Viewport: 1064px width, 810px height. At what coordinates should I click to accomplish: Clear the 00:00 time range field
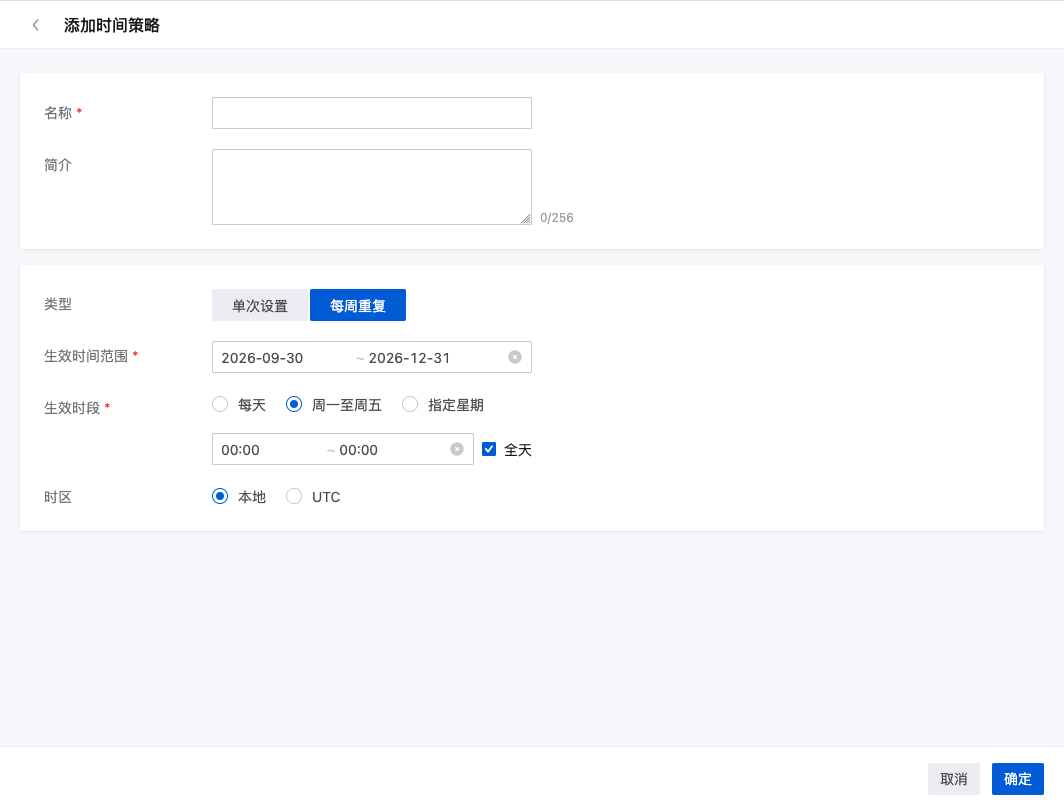point(457,449)
